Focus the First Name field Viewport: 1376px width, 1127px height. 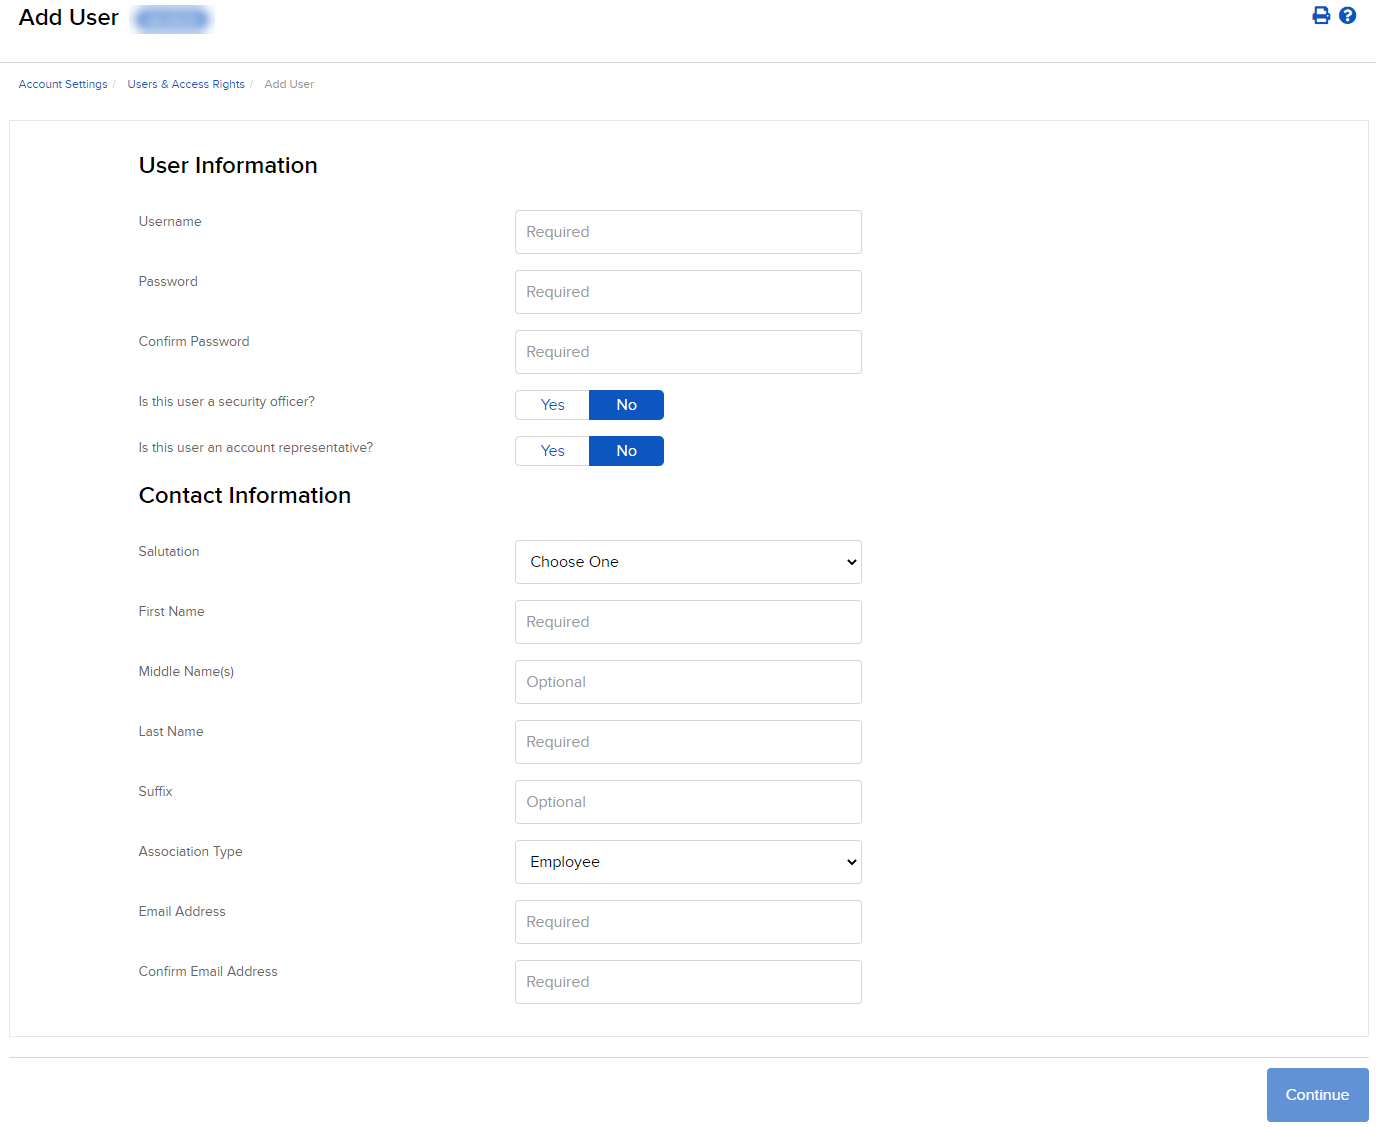[688, 622]
